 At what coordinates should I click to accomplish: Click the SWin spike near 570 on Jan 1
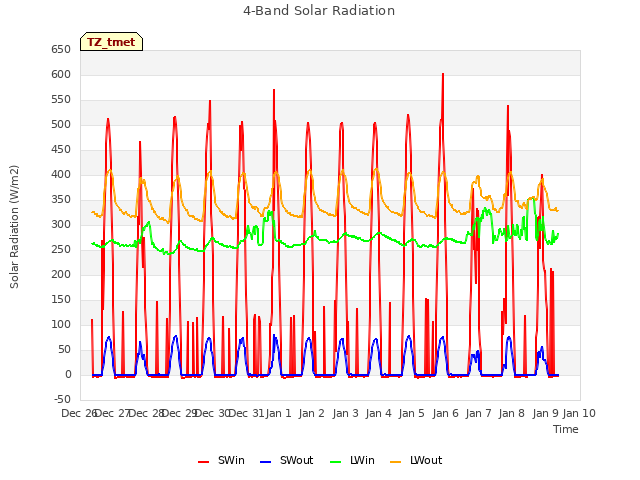[274, 90]
